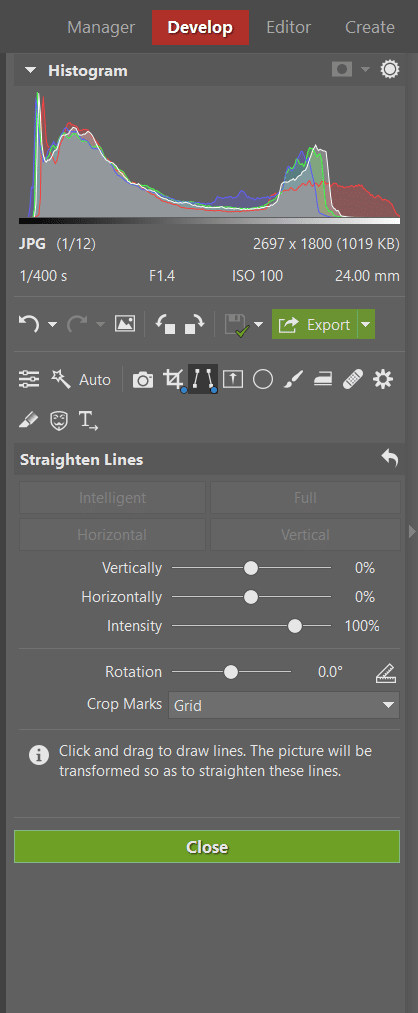Collapse the Histogram panel triangle
The image size is (418, 1013).
tap(30, 70)
